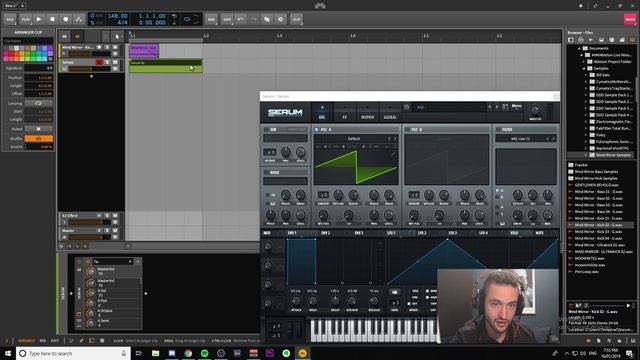Enable the NOISE oscillator checkbox
This screenshot has width=640, height=360.
pyautogui.click(x=266, y=172)
